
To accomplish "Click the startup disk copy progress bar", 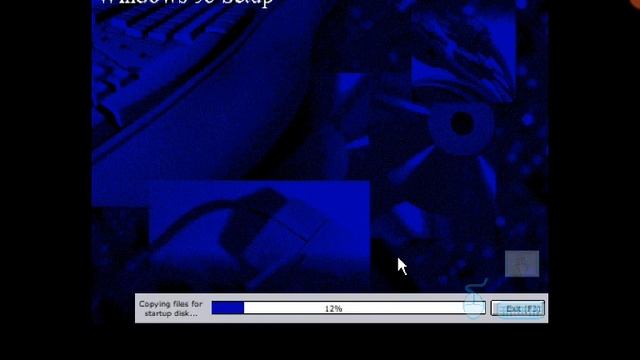I will (349, 308).
